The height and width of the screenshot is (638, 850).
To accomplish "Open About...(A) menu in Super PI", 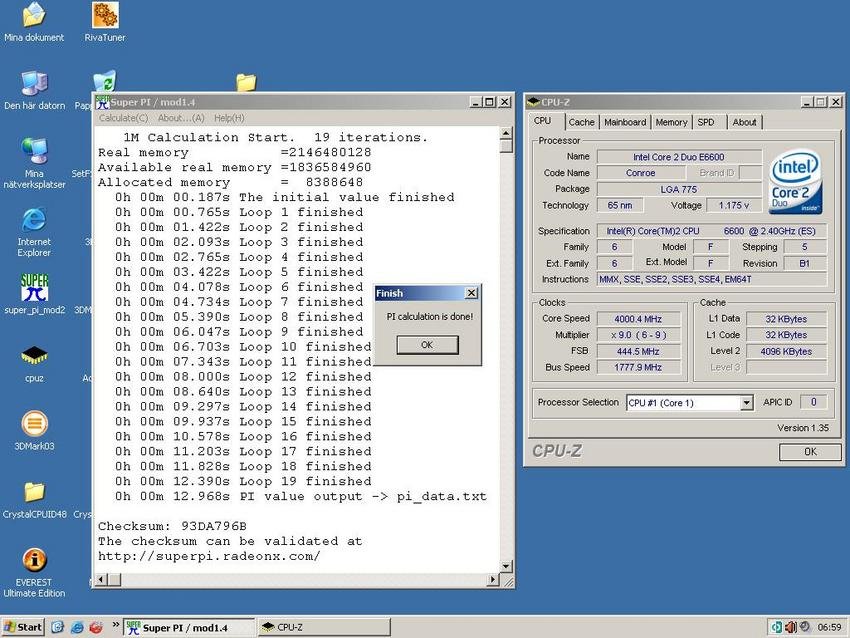I will [181, 118].
